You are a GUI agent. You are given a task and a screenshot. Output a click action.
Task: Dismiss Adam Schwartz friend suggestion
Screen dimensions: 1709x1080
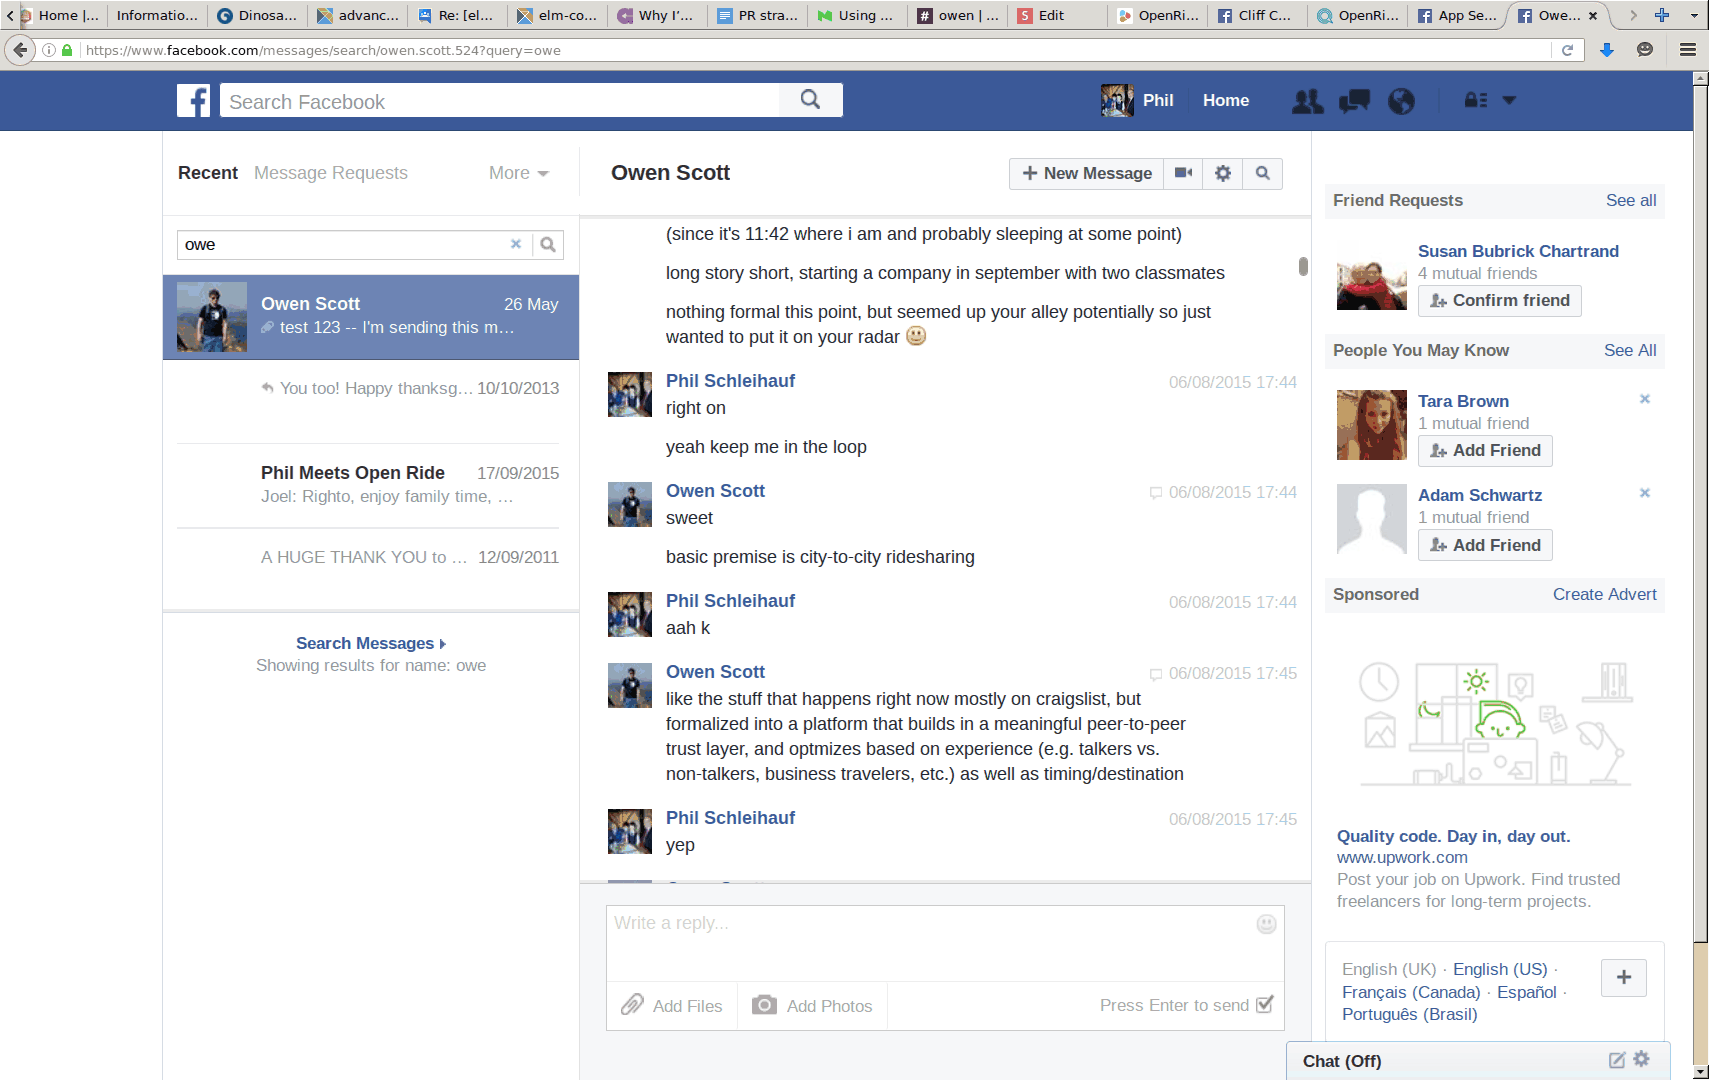tap(1644, 493)
